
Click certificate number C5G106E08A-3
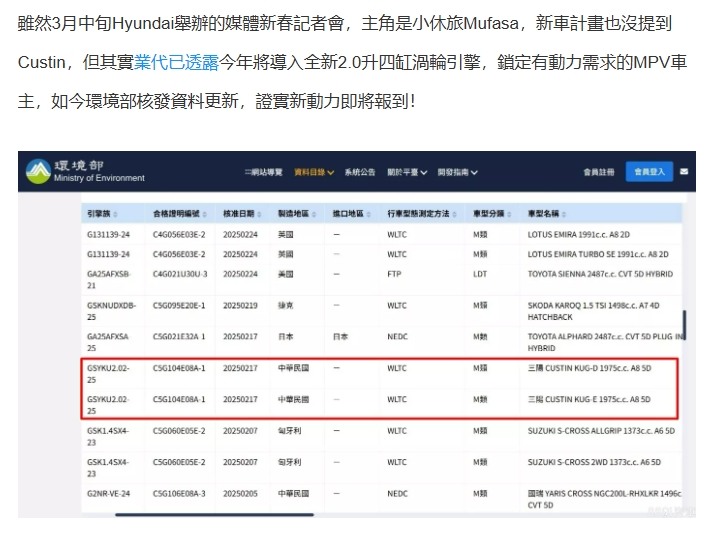tap(179, 494)
